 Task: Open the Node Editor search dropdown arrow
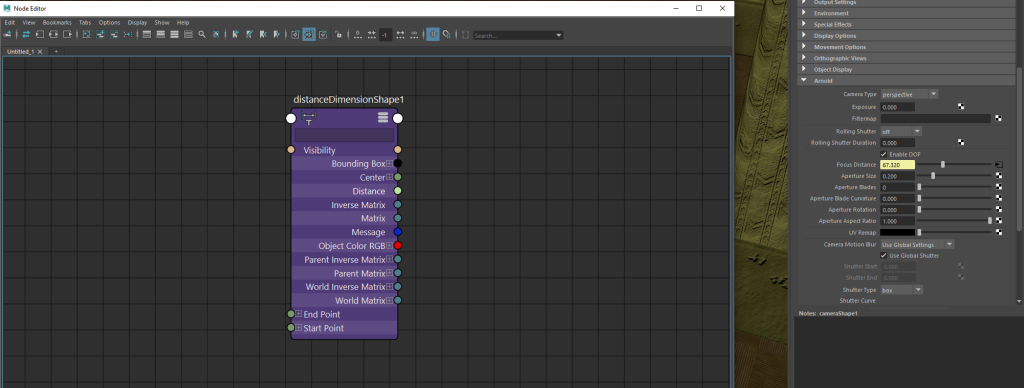tap(558, 35)
